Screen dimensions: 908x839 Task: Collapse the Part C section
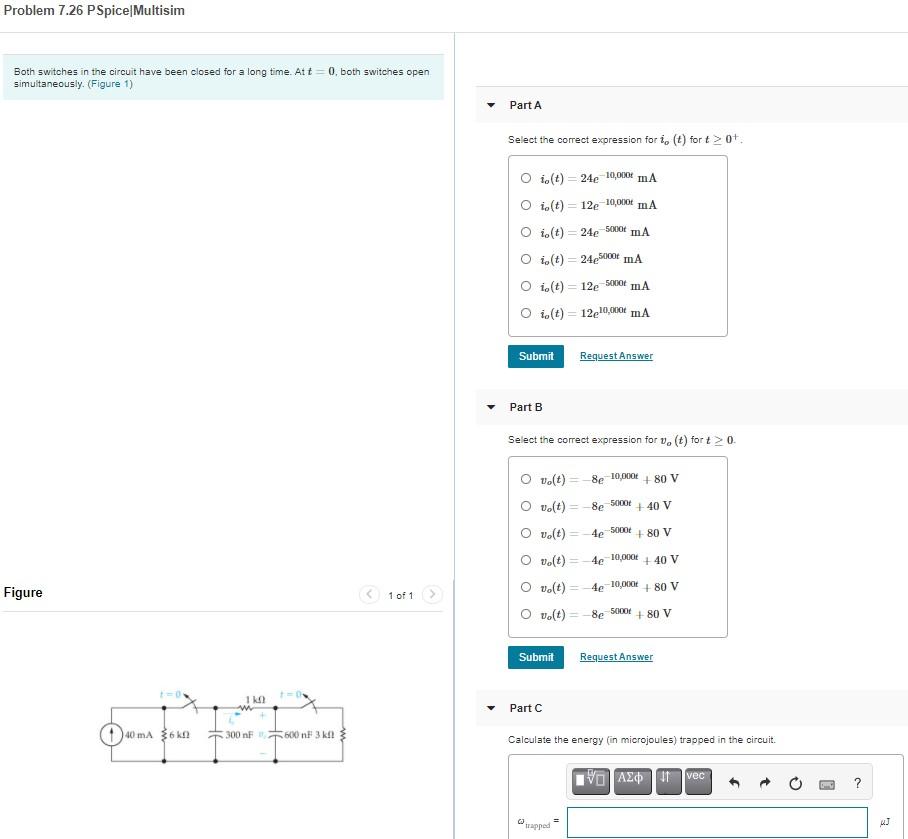click(491, 708)
